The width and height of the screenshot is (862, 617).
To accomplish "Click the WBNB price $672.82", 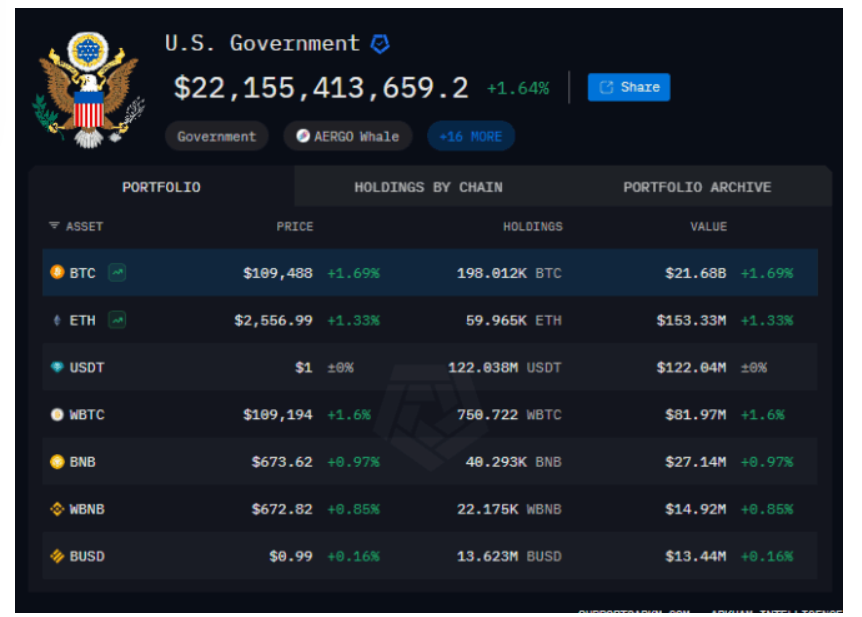I will coord(282,509).
